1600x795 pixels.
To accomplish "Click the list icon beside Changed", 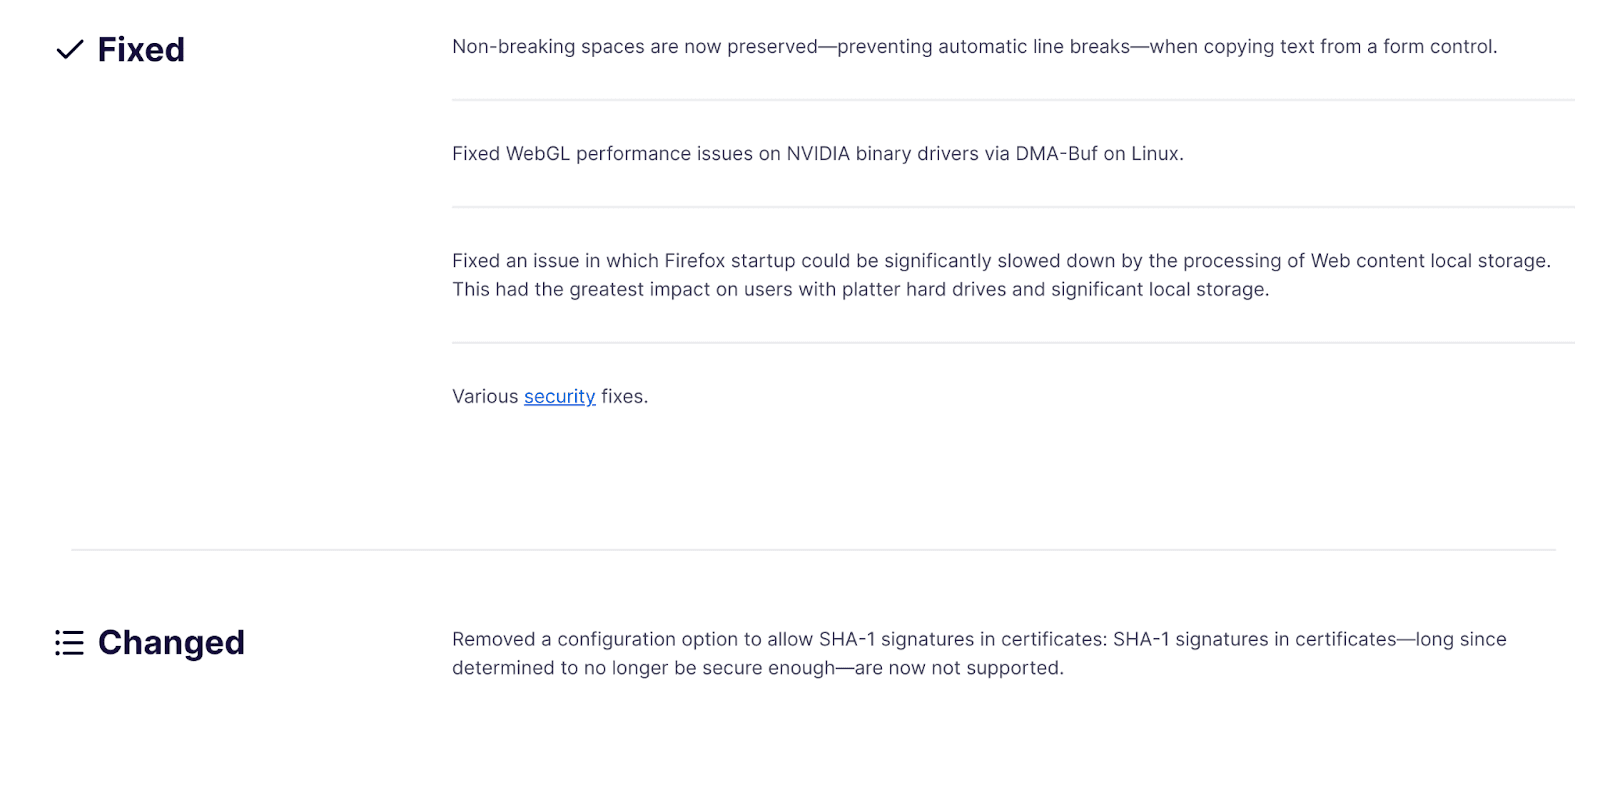I will pyautogui.click(x=69, y=643).
